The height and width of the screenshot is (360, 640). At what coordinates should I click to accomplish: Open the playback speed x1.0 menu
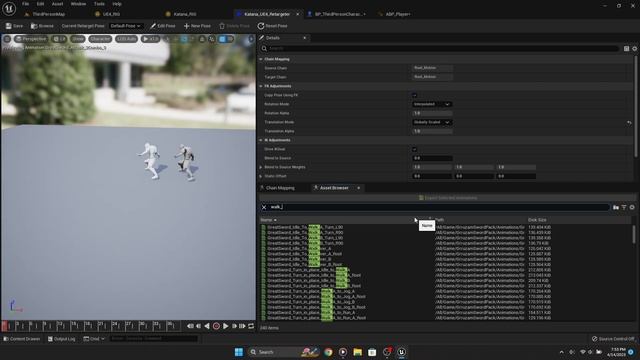click(150, 39)
